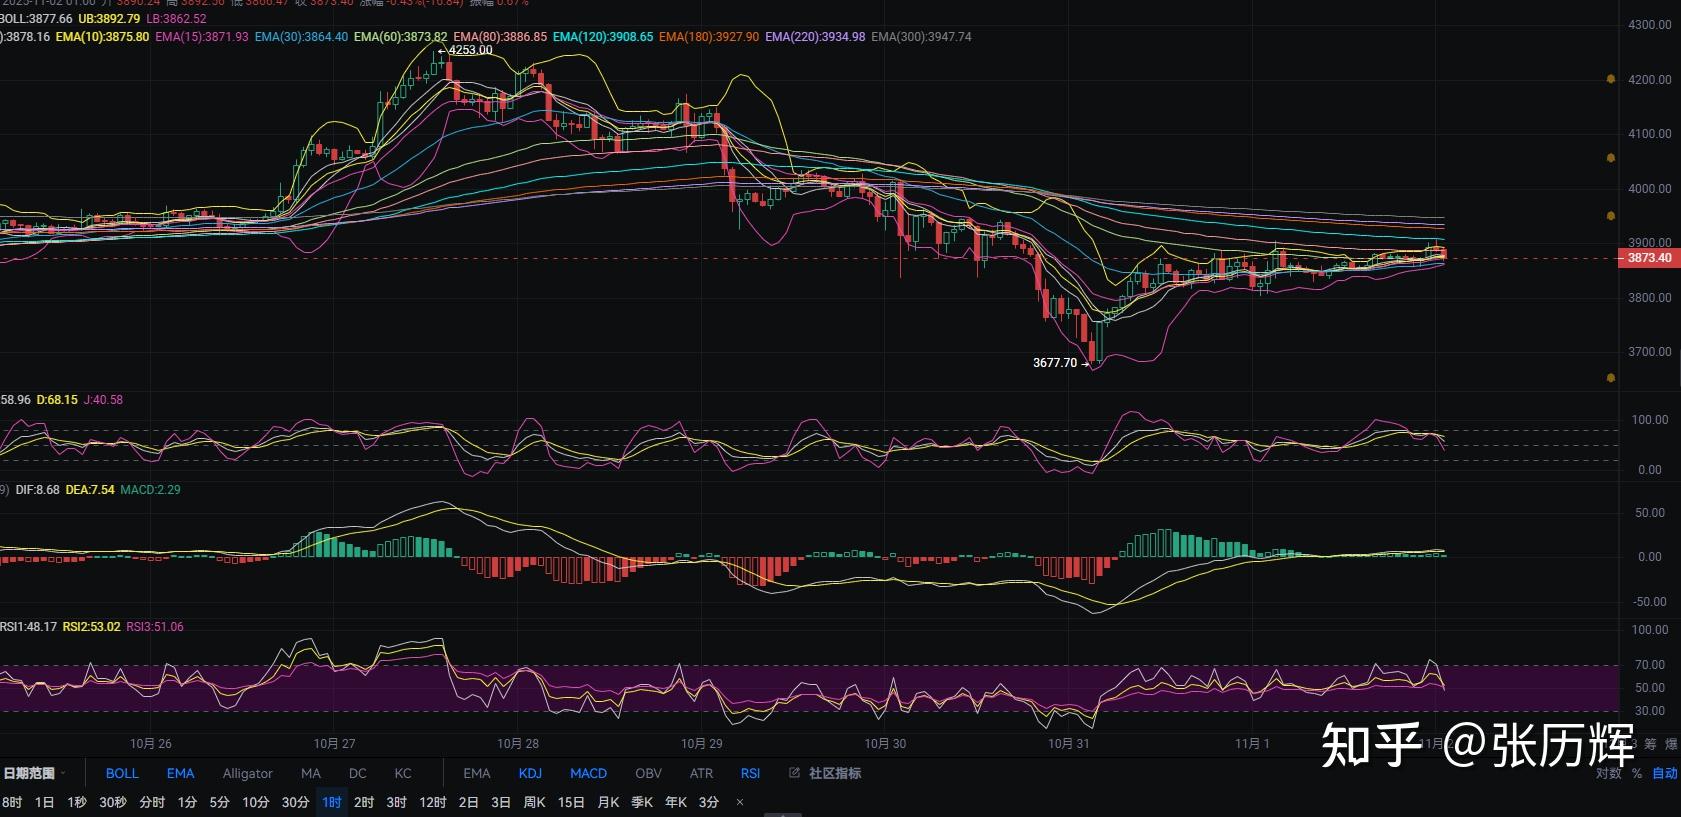Disable the KDJ sub-indicator

(x=530, y=773)
